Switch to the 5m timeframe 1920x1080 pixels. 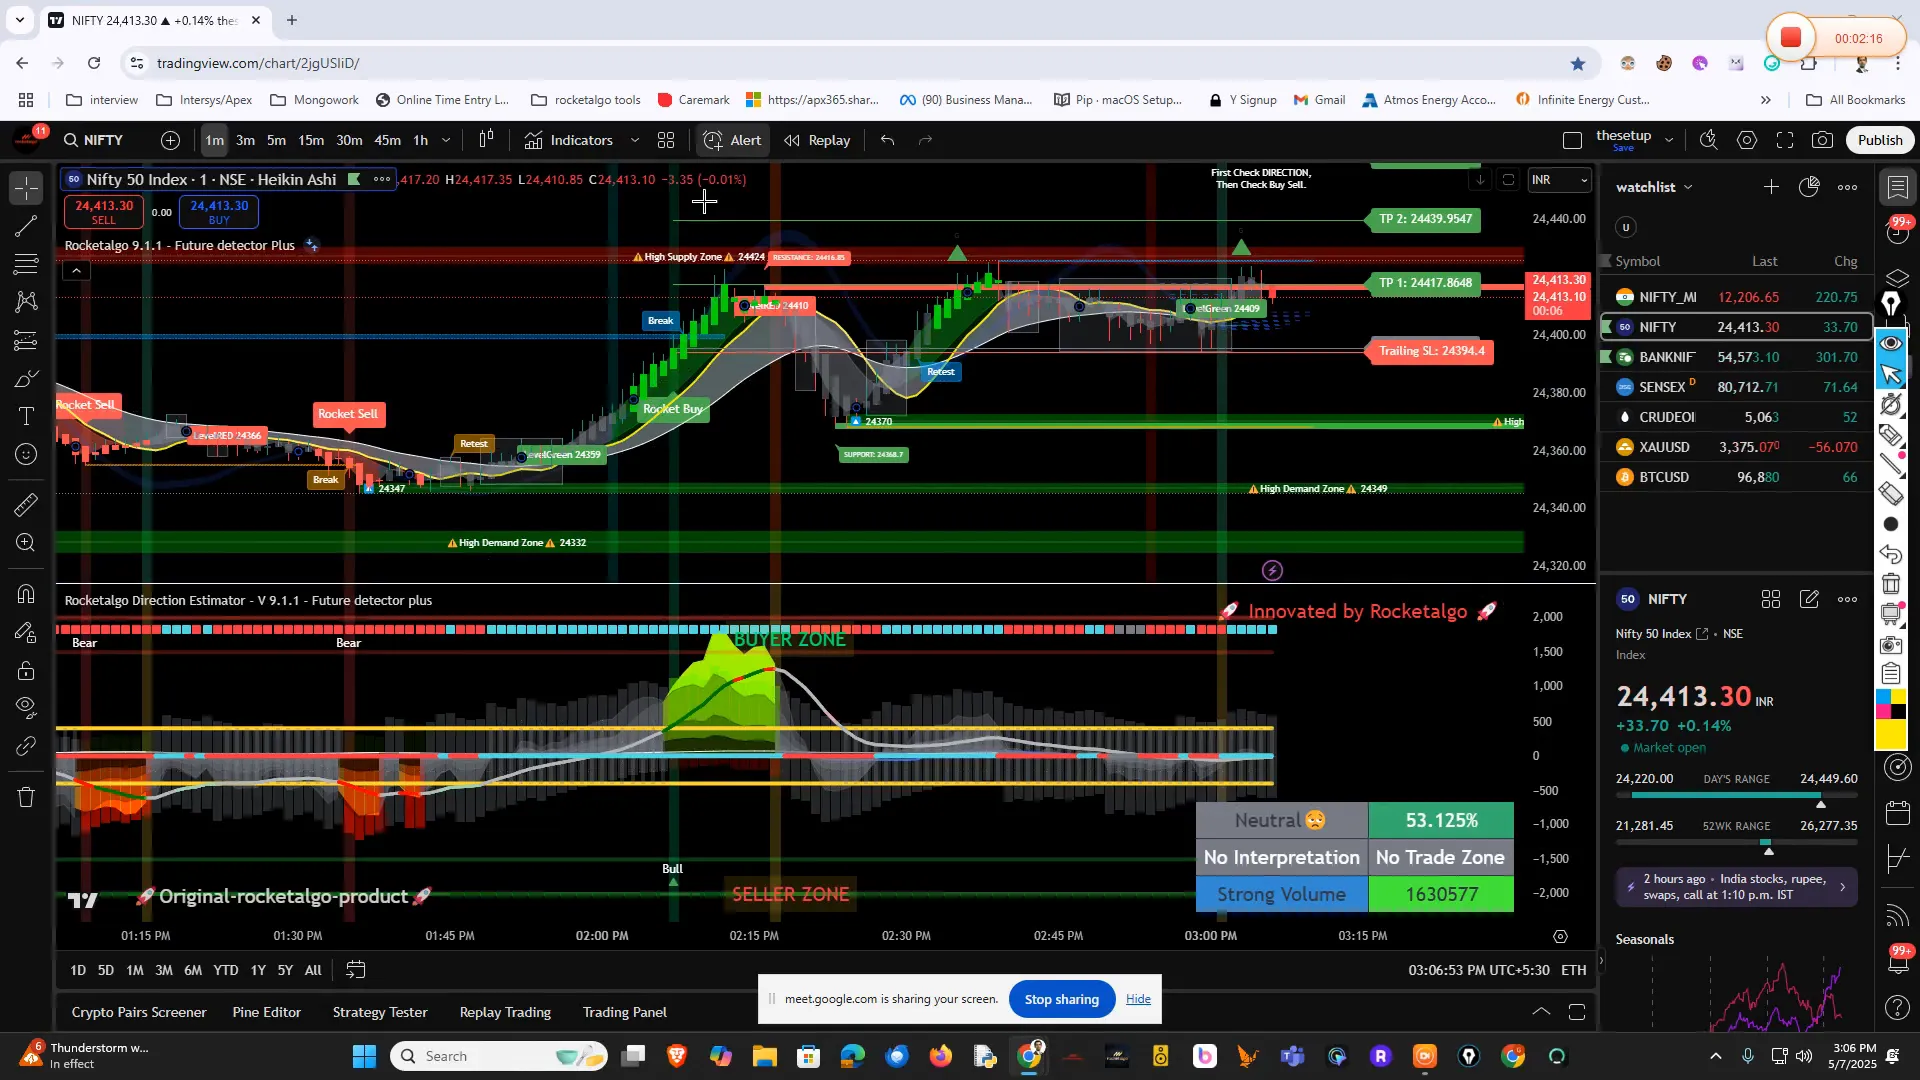click(x=276, y=140)
